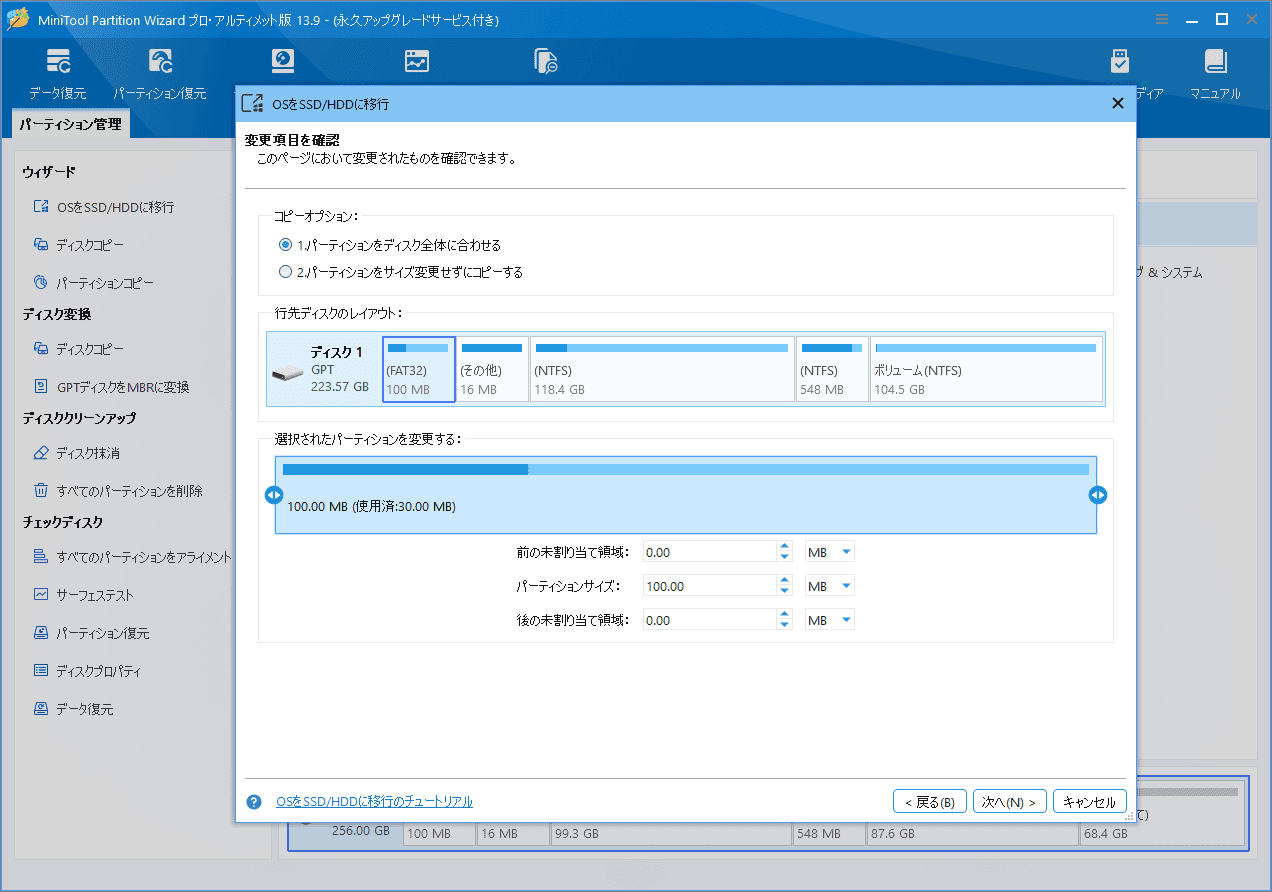The width and height of the screenshot is (1272, 892).
Task: Click the 前の未割り当て領域 value field
Action: pos(710,552)
